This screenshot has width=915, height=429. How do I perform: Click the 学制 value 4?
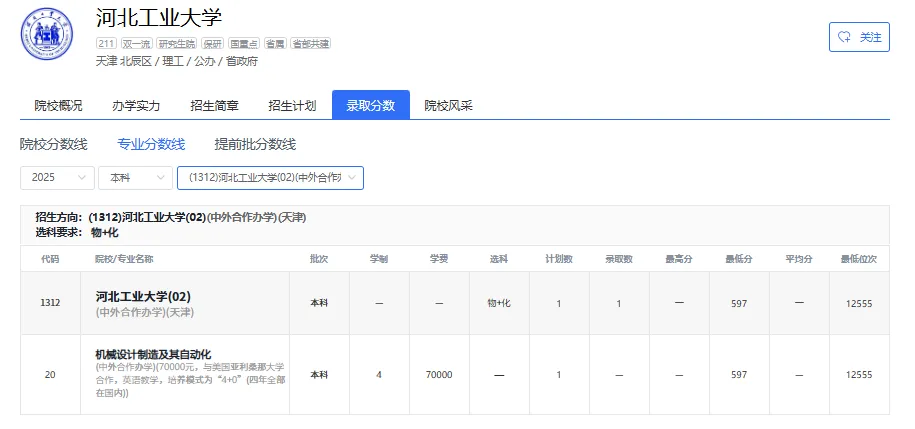(379, 375)
